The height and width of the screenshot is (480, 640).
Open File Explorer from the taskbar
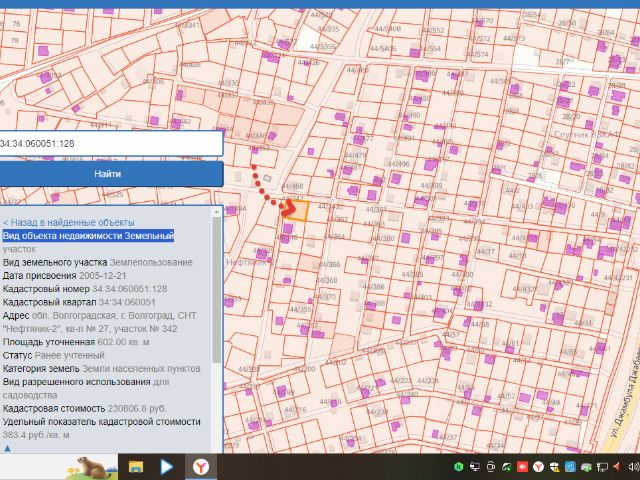pos(135,466)
